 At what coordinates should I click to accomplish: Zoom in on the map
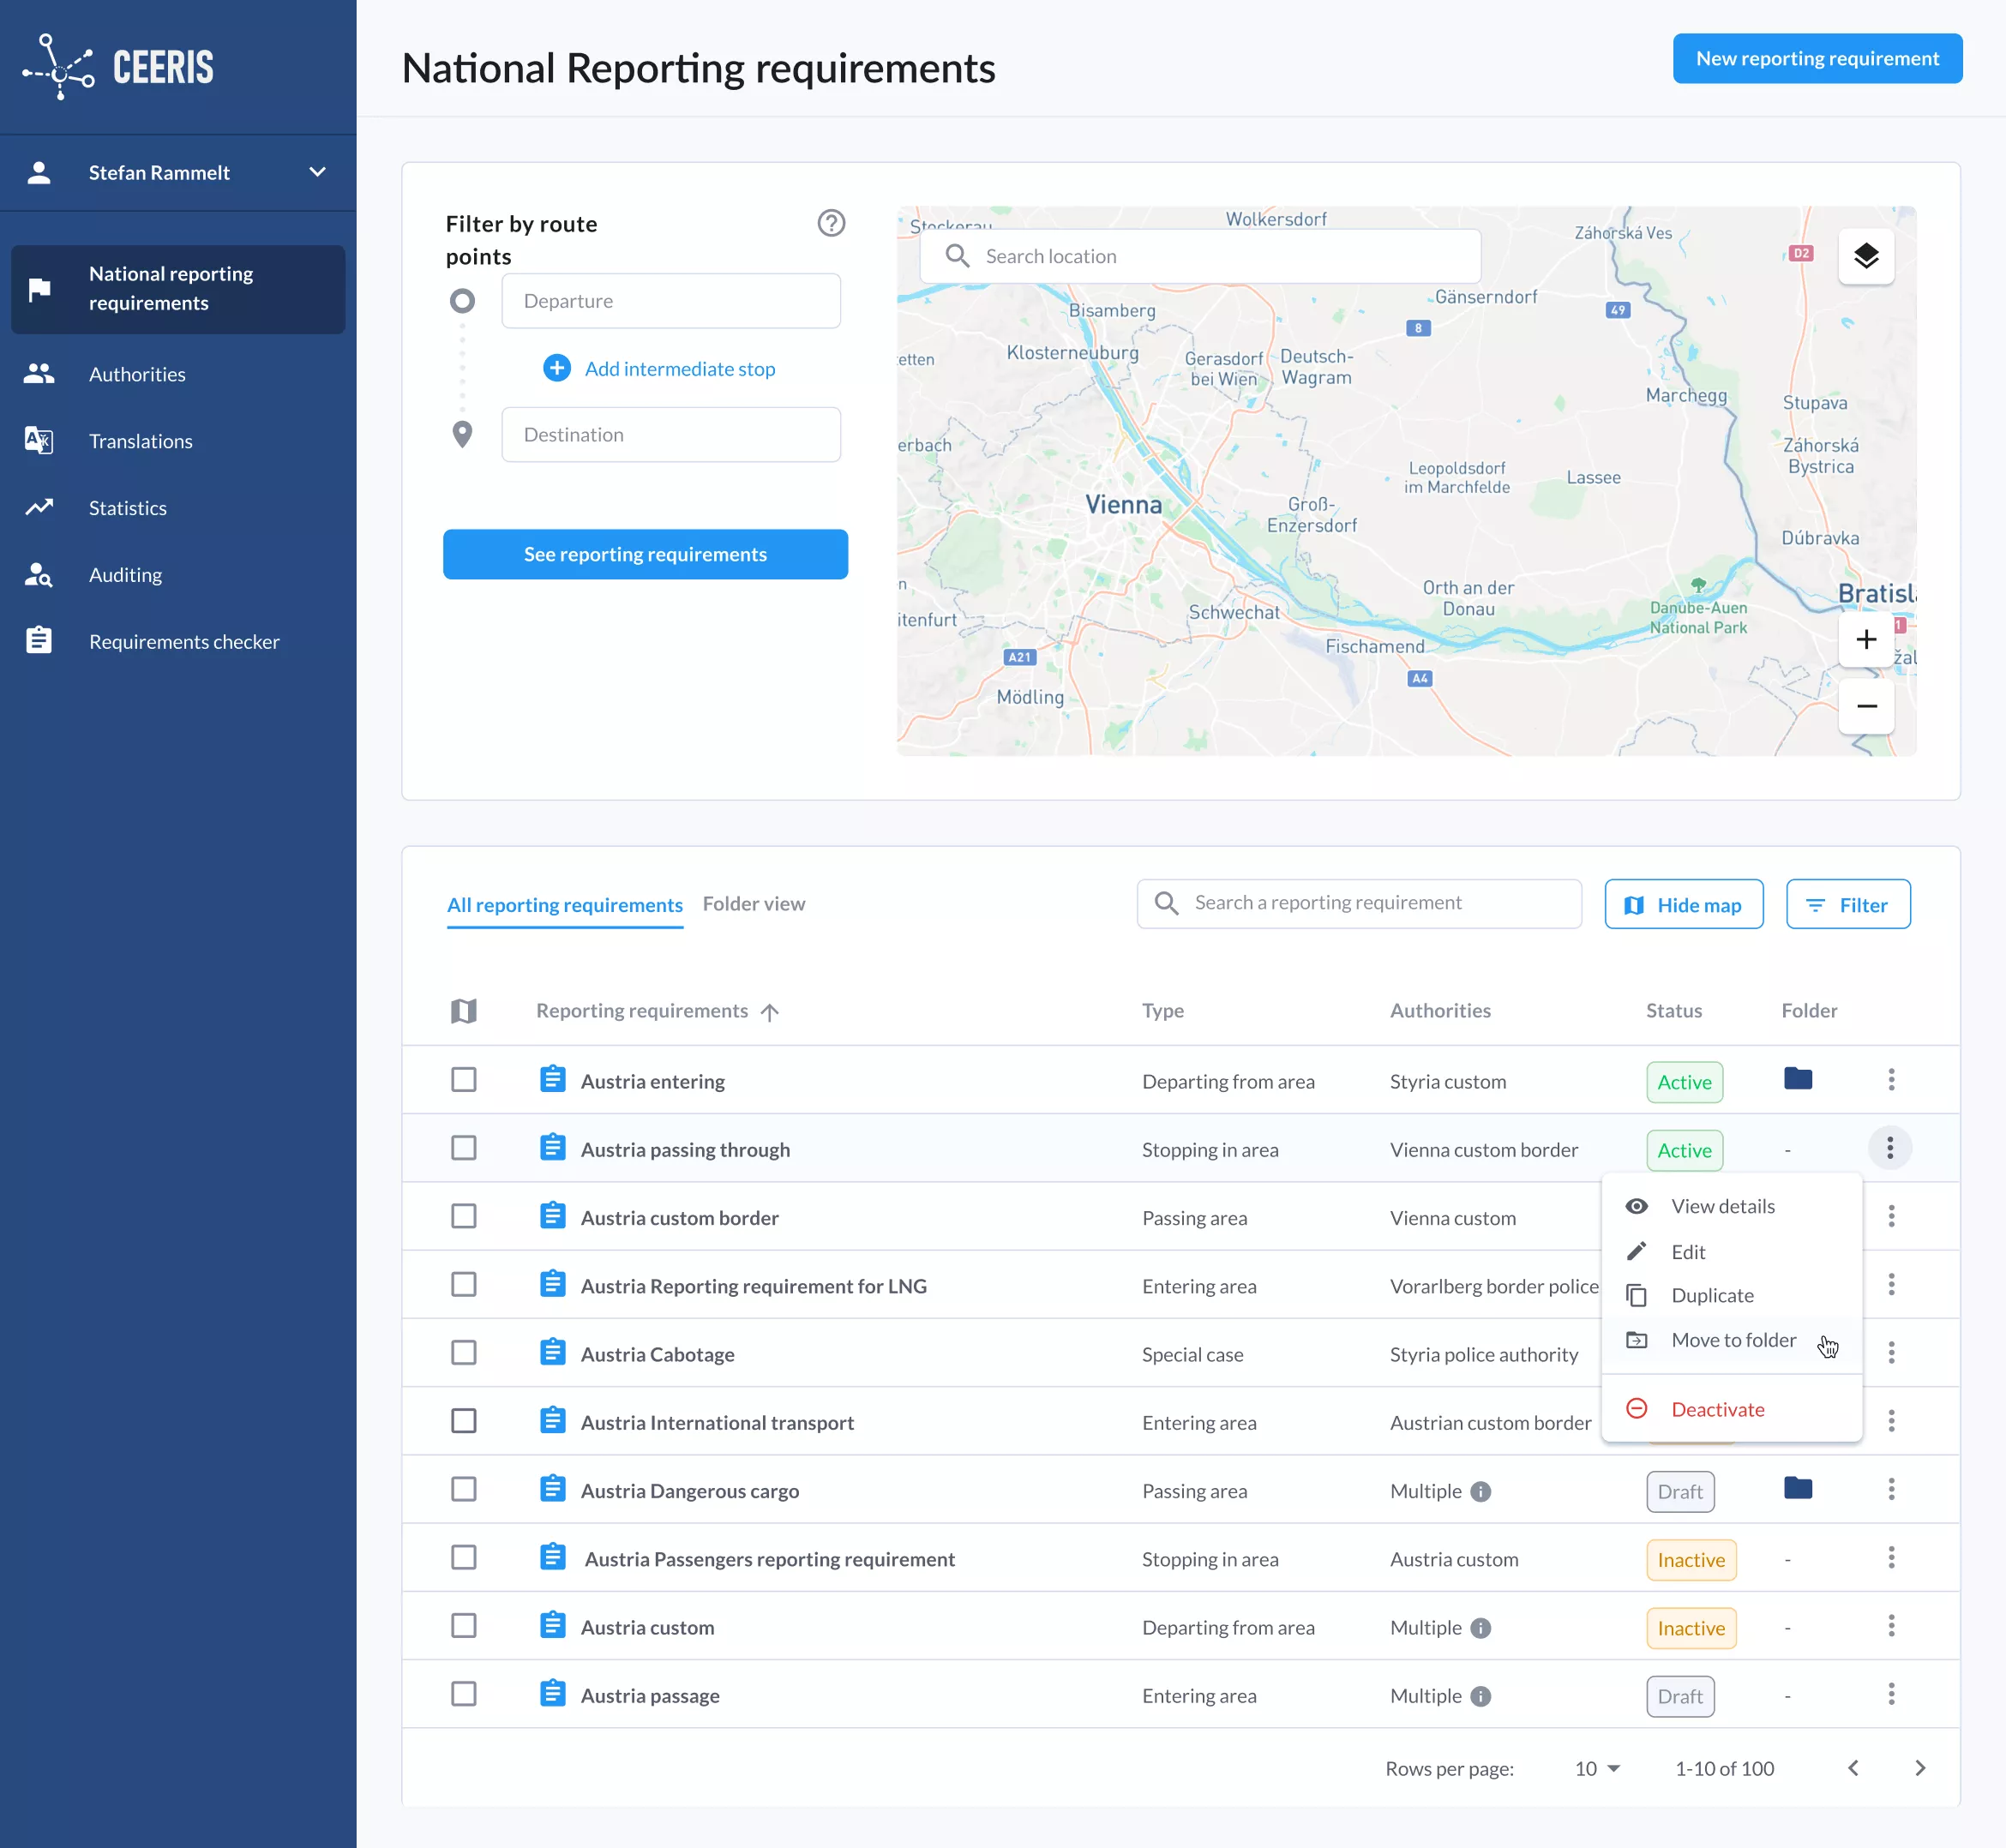(1865, 640)
